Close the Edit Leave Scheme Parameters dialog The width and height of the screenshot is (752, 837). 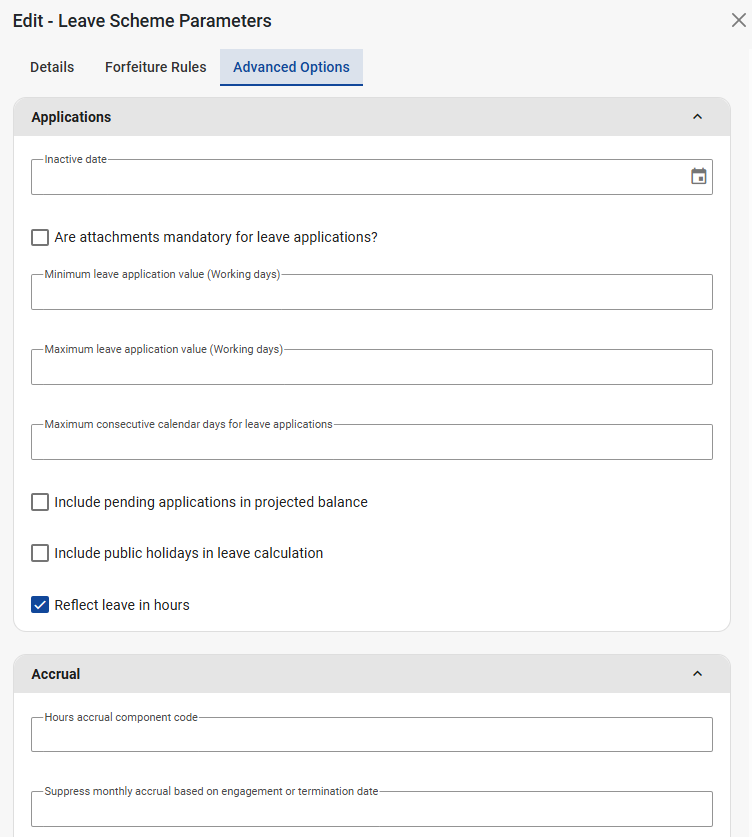(x=739, y=20)
